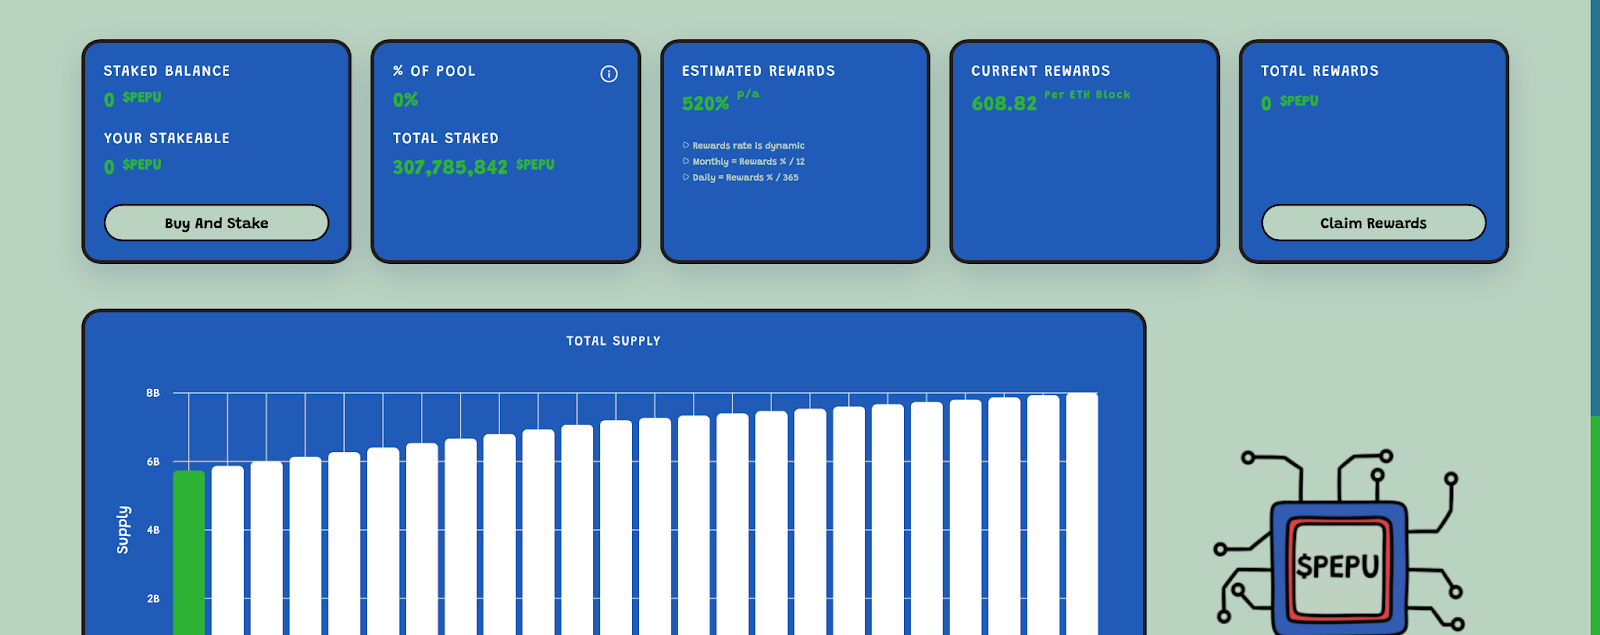Viewport: 1600px width, 635px height.
Task: Click the Total Staked value 307,785,842
Action: (x=450, y=167)
